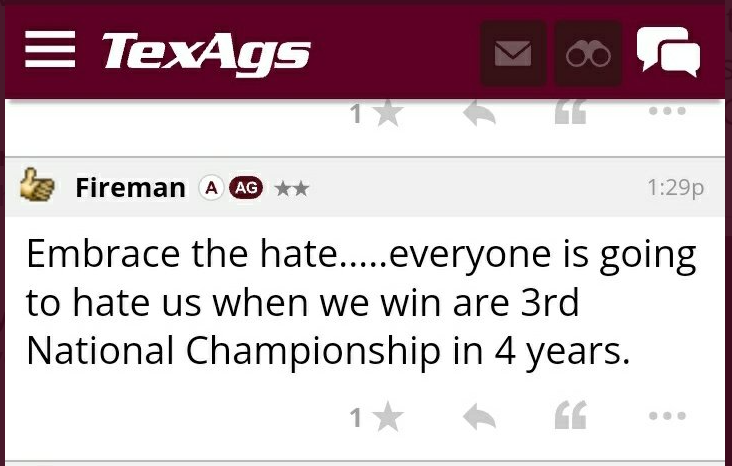Image resolution: width=732 pixels, height=466 pixels.
Task: Click the circled A badge next to Fireman
Action: coord(210,187)
